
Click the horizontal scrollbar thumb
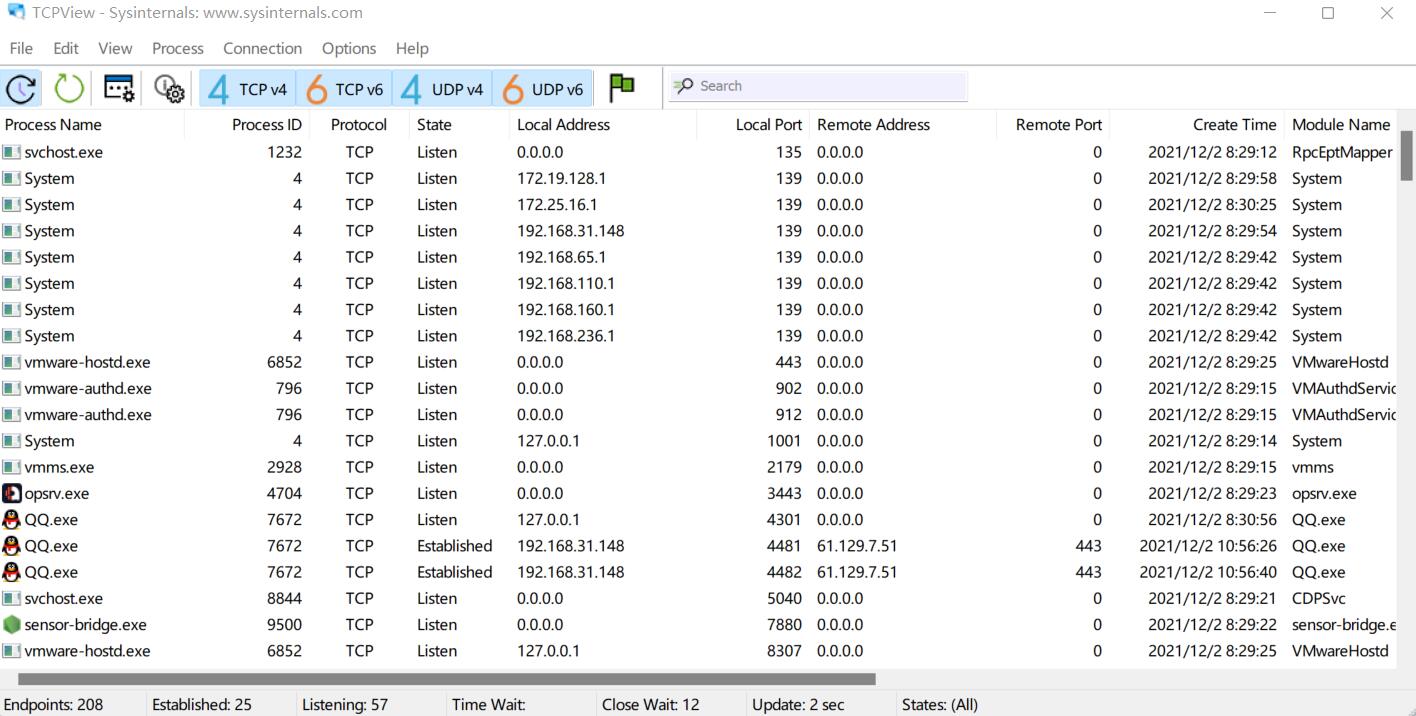coord(447,679)
